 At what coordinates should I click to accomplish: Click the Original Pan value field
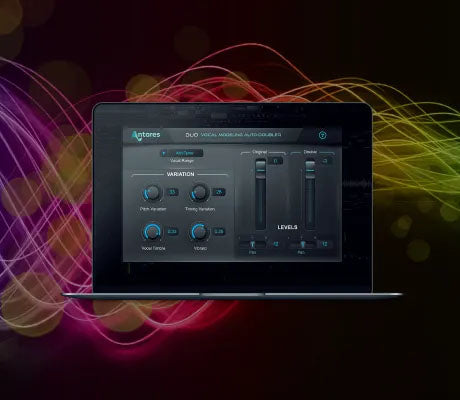pyautogui.click(x=276, y=245)
